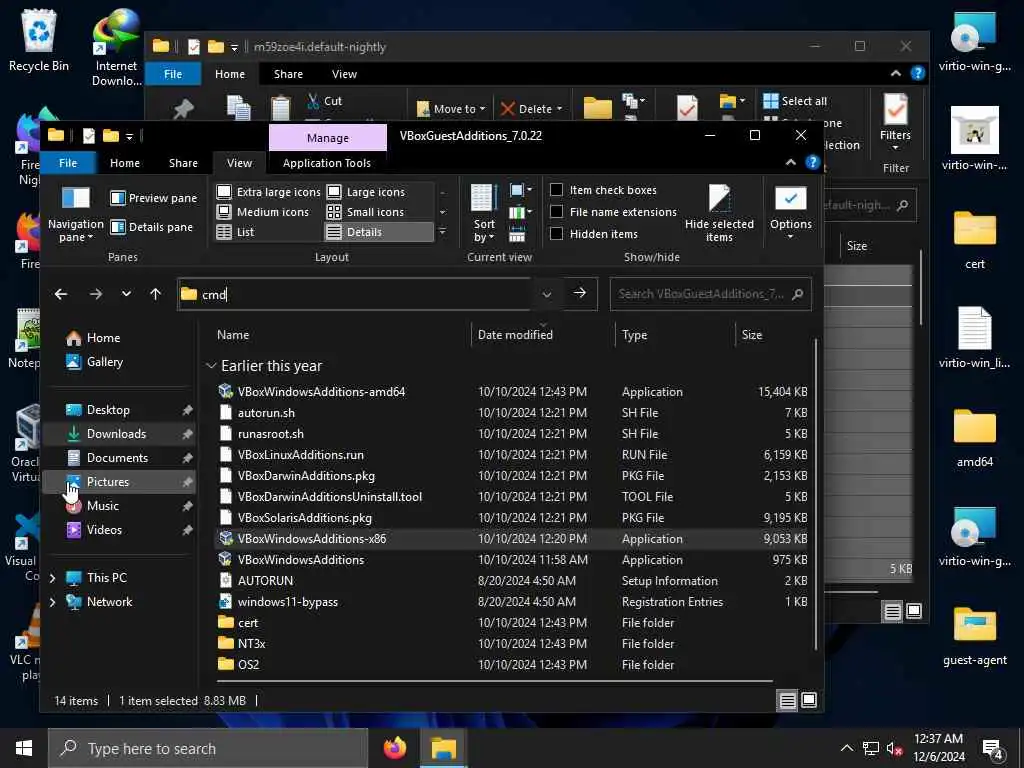Open the muted volume tray icon
This screenshot has height=768, width=1024.
[x=893, y=748]
